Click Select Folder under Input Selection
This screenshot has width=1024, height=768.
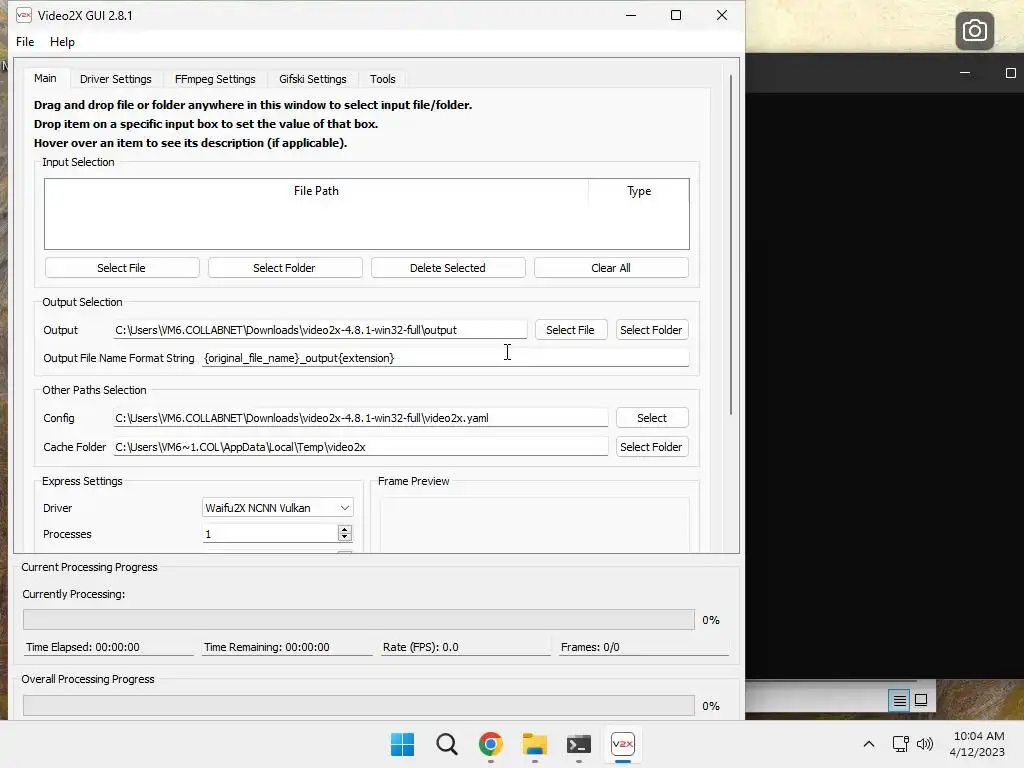284,268
